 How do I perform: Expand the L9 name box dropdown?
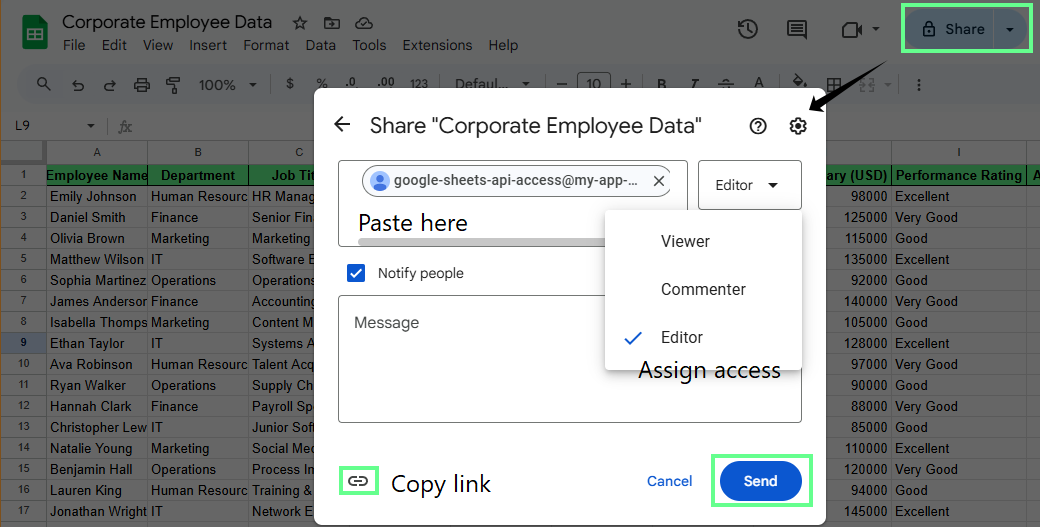(91, 126)
